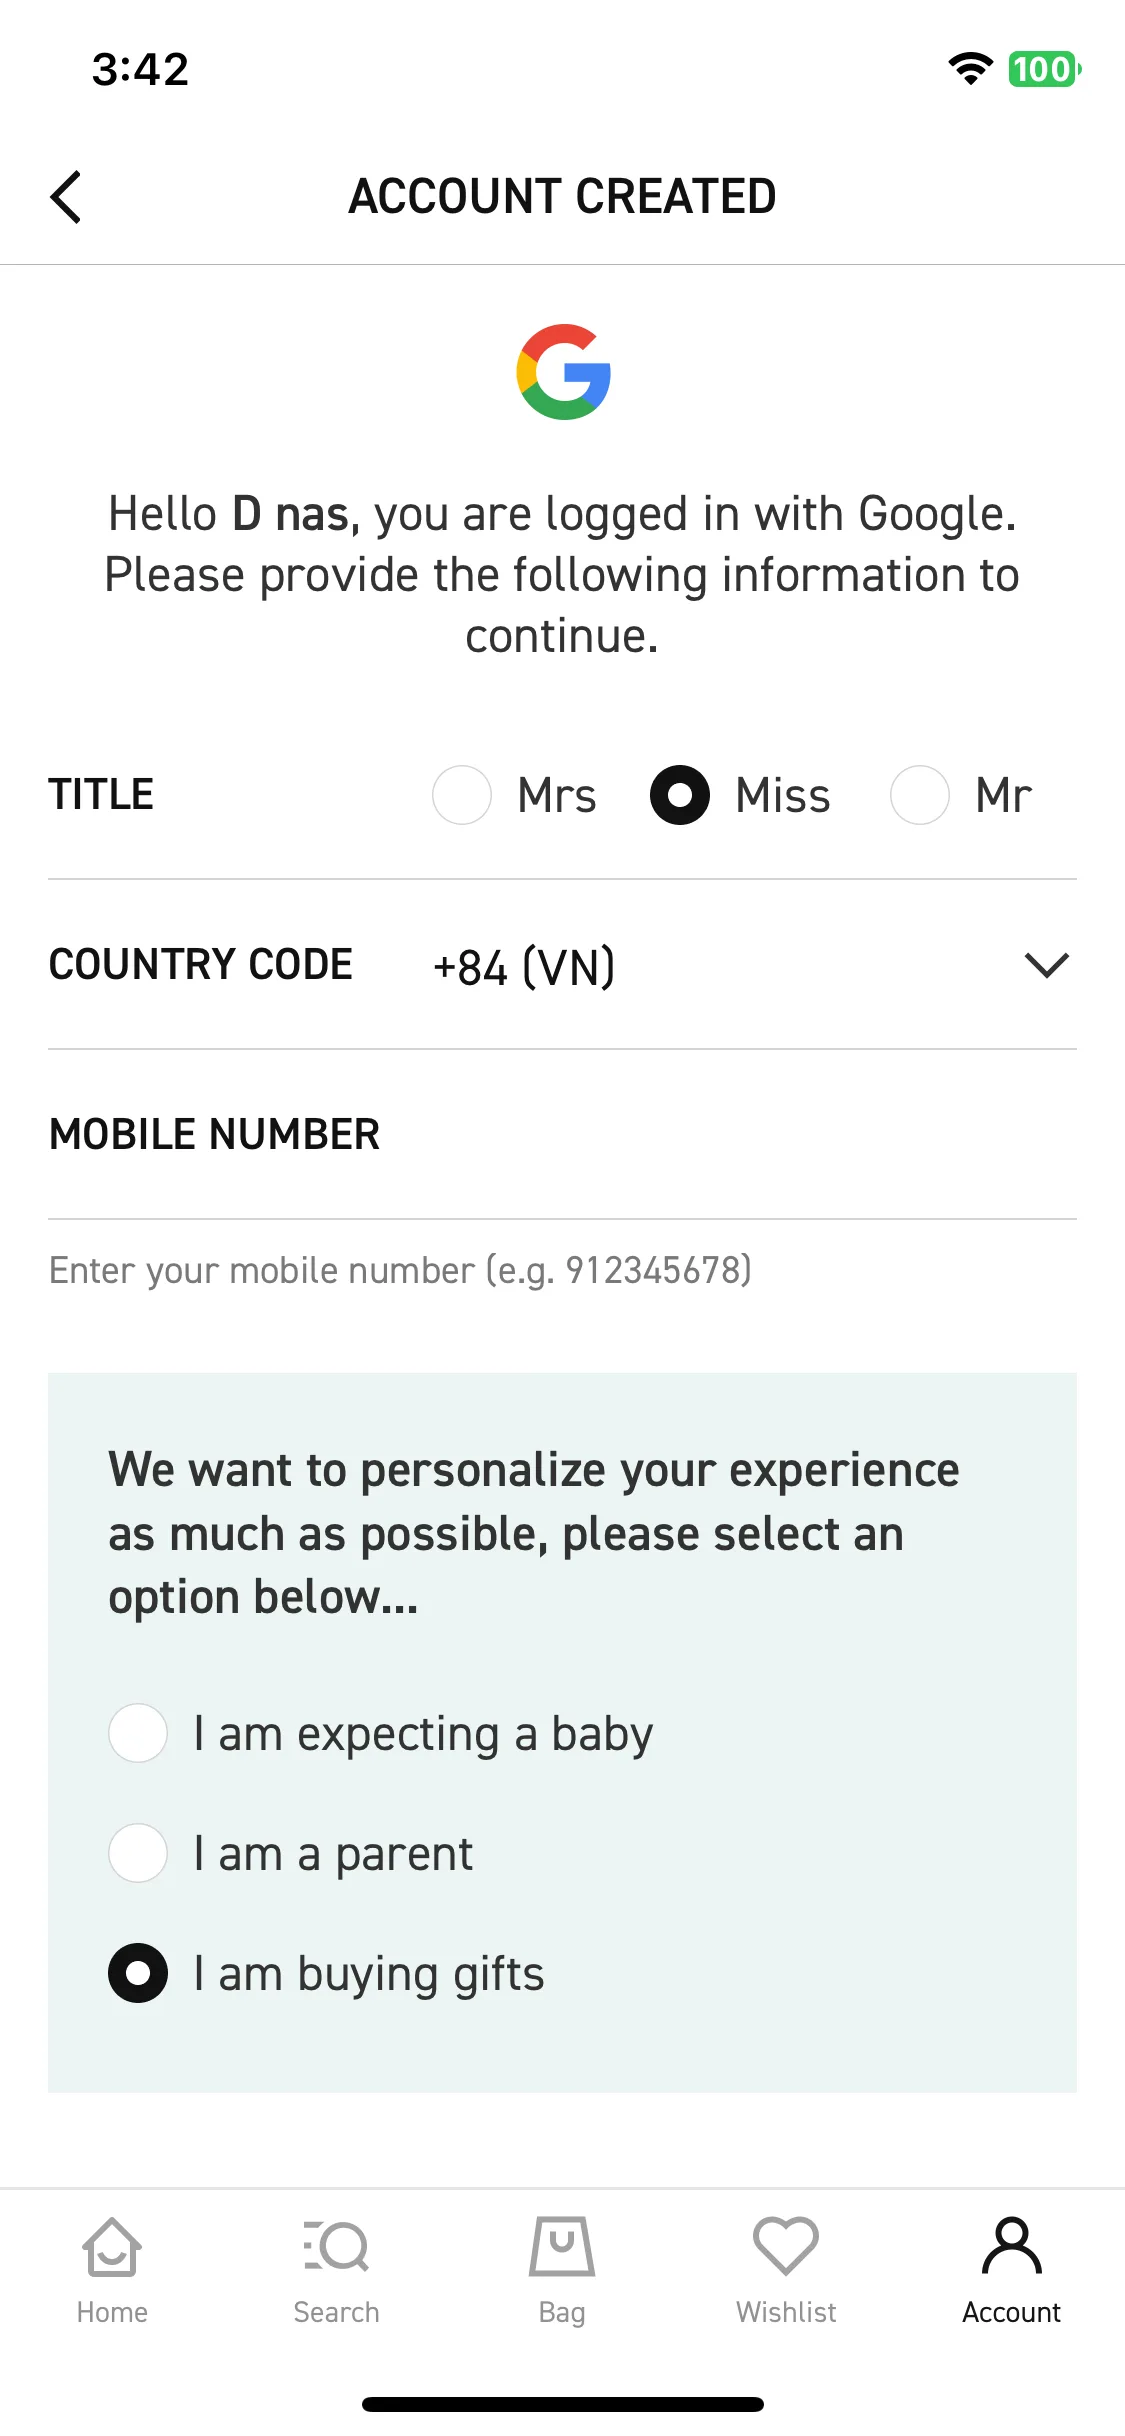This screenshot has width=1125, height=2436.
Task: Tap the back arrow icon
Action: point(66,197)
